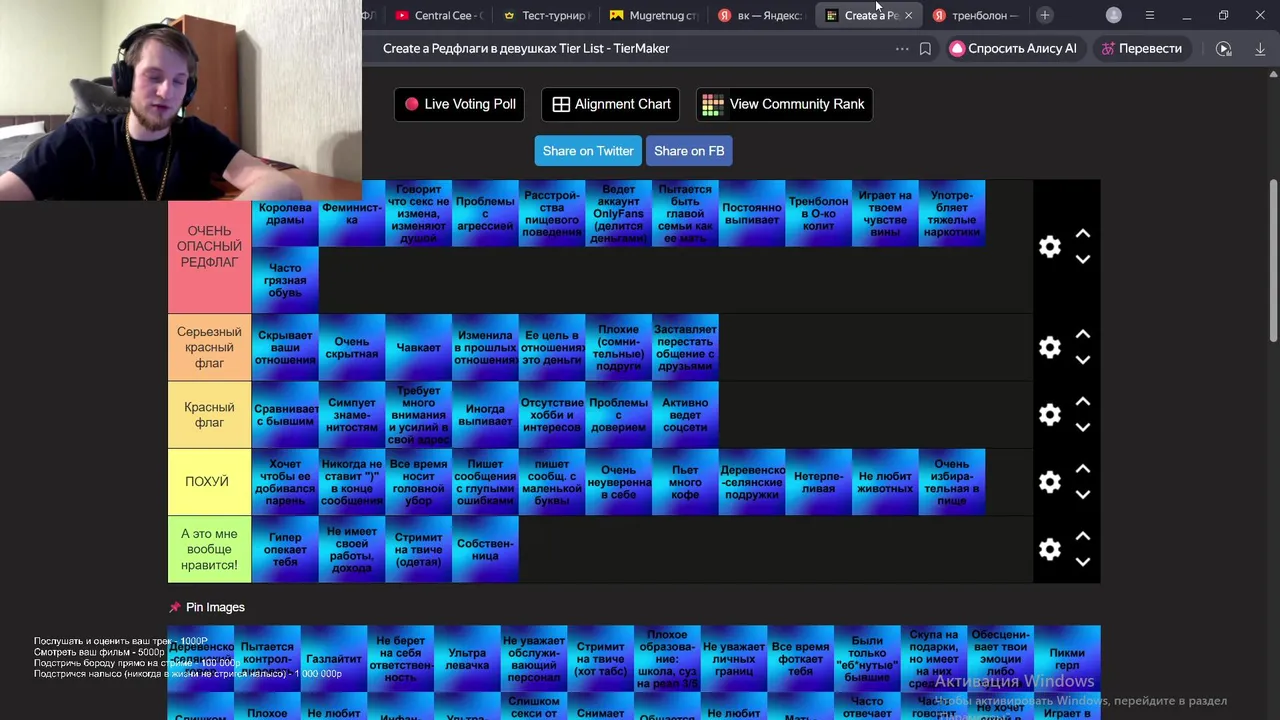Move ОЧЕНЬ ОПАСНЫЙ РЕДФЛАГ tier up
Image resolution: width=1280 pixels, height=720 pixels.
(x=1082, y=233)
